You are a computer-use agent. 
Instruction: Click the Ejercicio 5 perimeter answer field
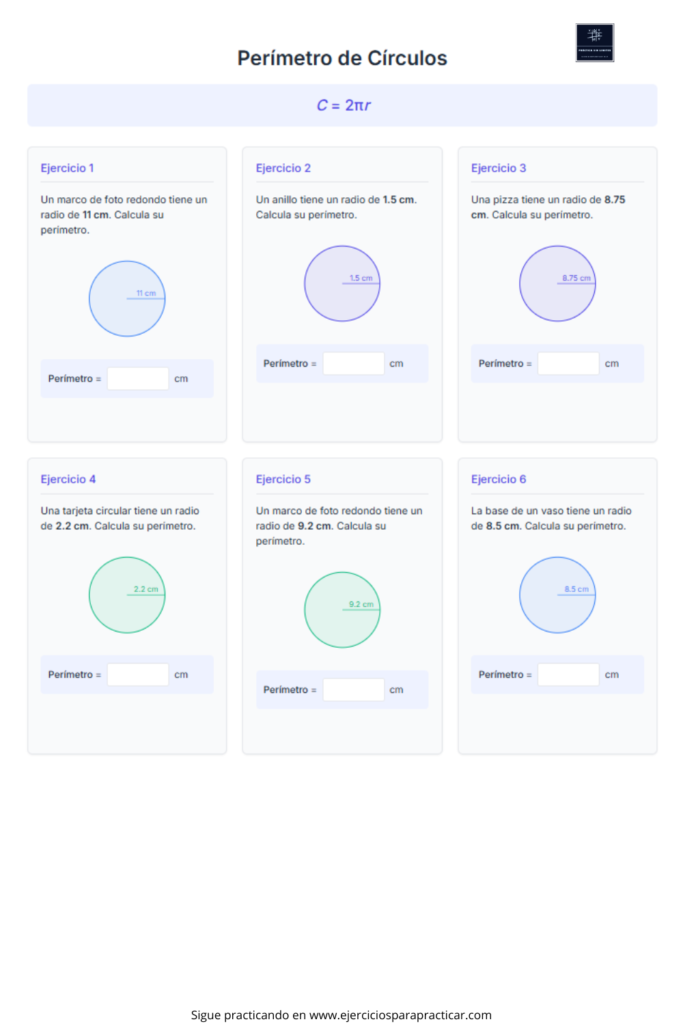(353, 690)
